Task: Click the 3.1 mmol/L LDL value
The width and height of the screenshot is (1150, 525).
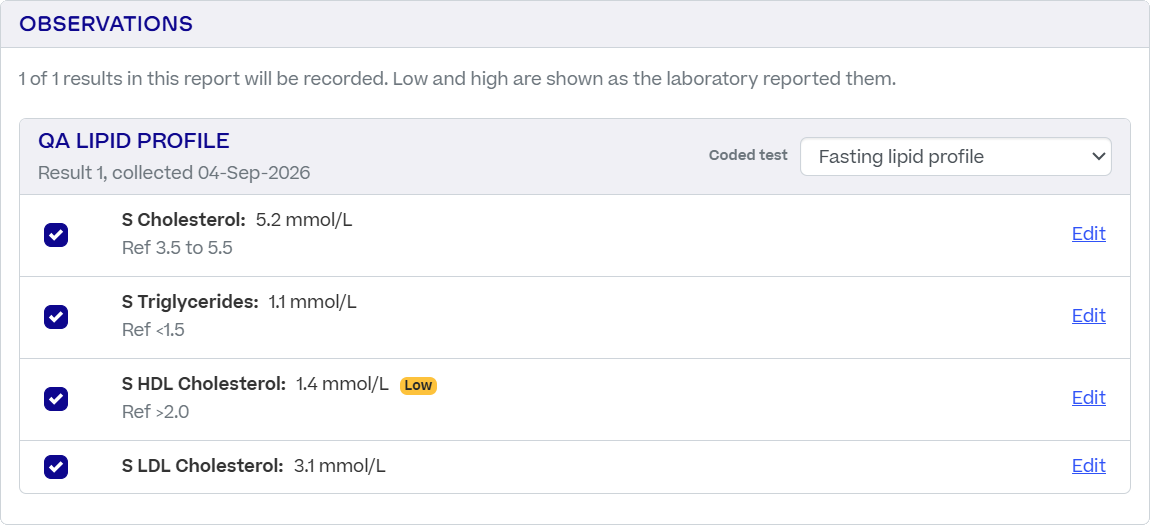Action: tap(340, 466)
